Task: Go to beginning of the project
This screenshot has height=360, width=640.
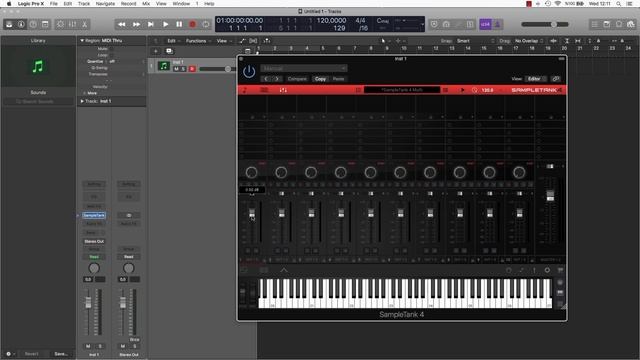Action: point(151,24)
